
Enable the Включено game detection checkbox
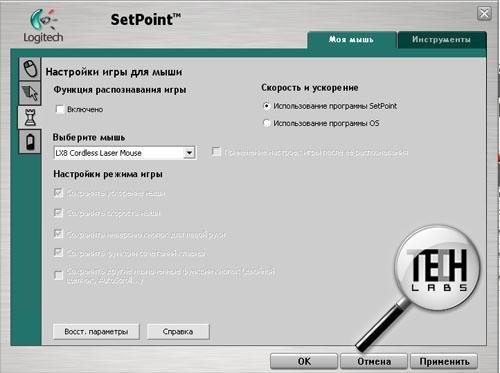[60, 109]
